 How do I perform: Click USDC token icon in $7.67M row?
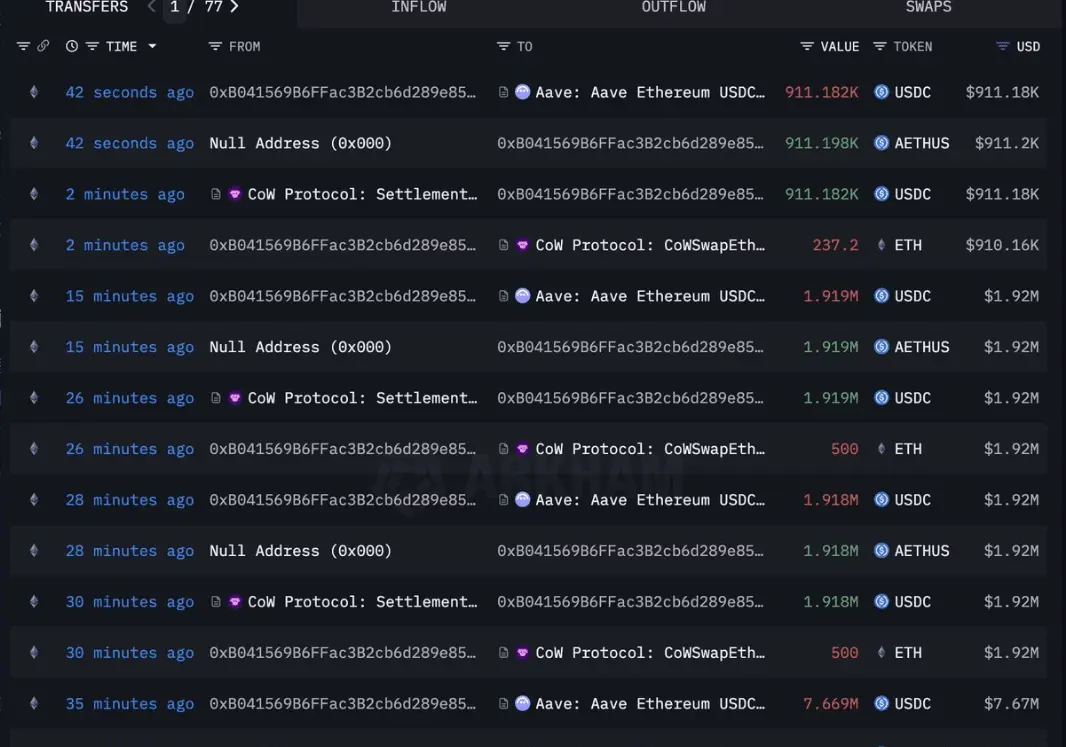(x=881, y=703)
